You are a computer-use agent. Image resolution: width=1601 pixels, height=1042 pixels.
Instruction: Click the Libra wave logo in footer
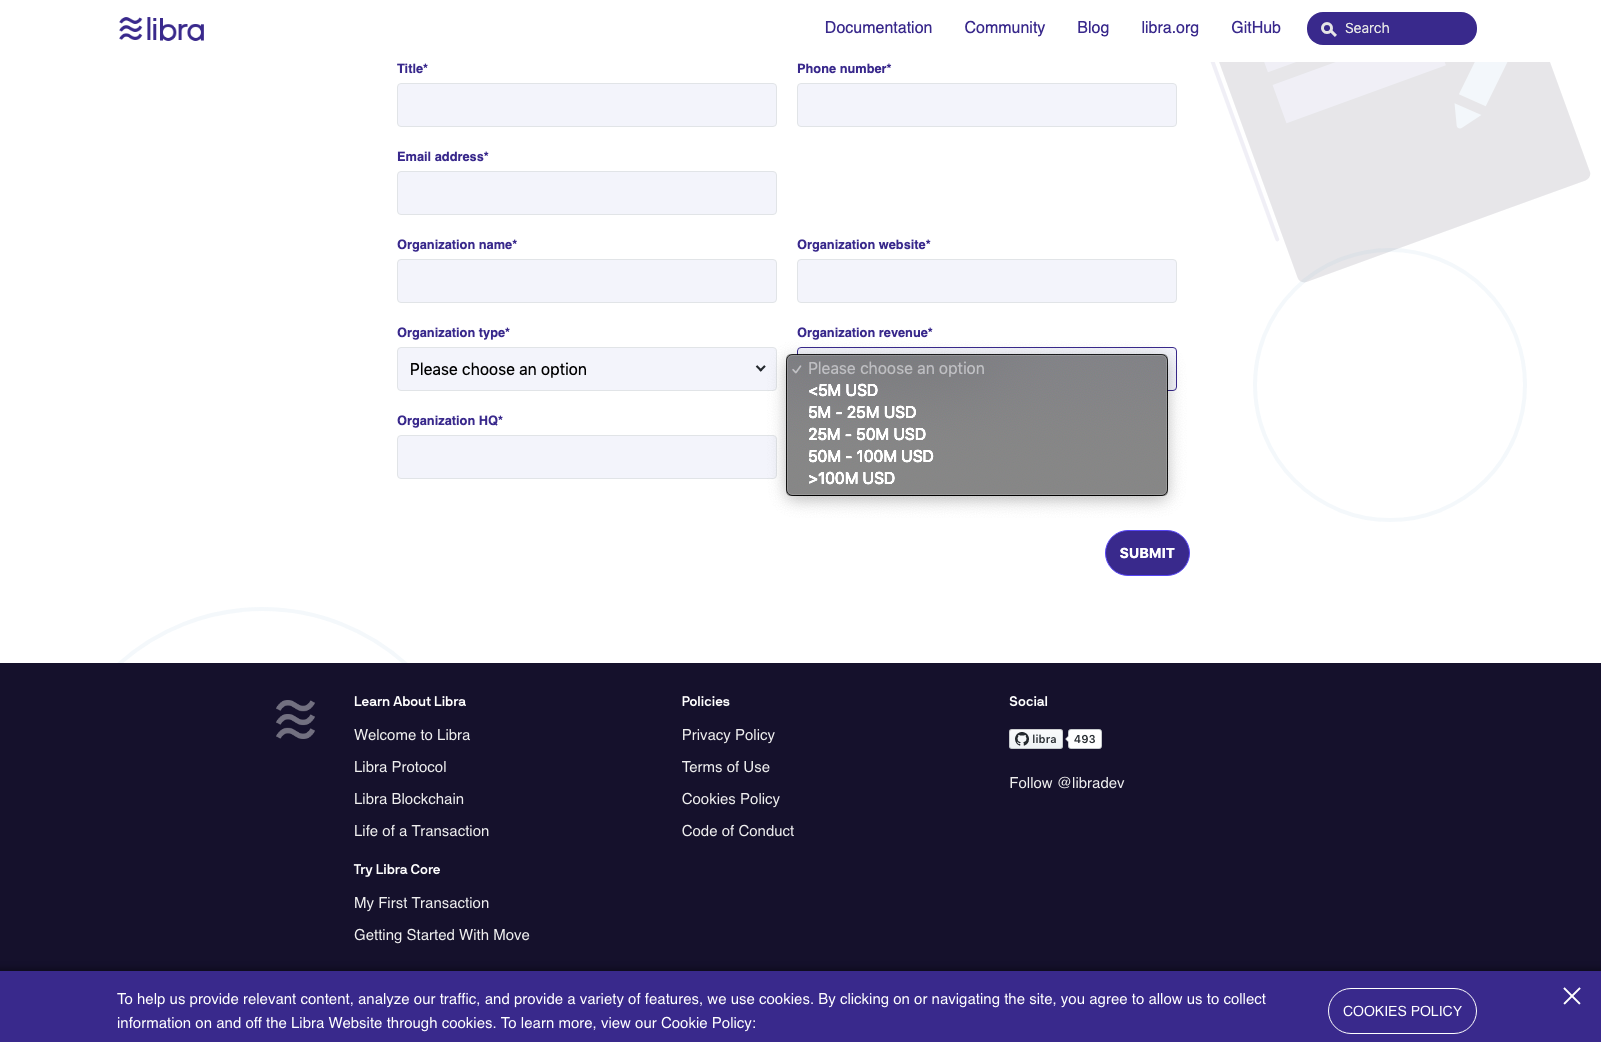click(x=295, y=719)
